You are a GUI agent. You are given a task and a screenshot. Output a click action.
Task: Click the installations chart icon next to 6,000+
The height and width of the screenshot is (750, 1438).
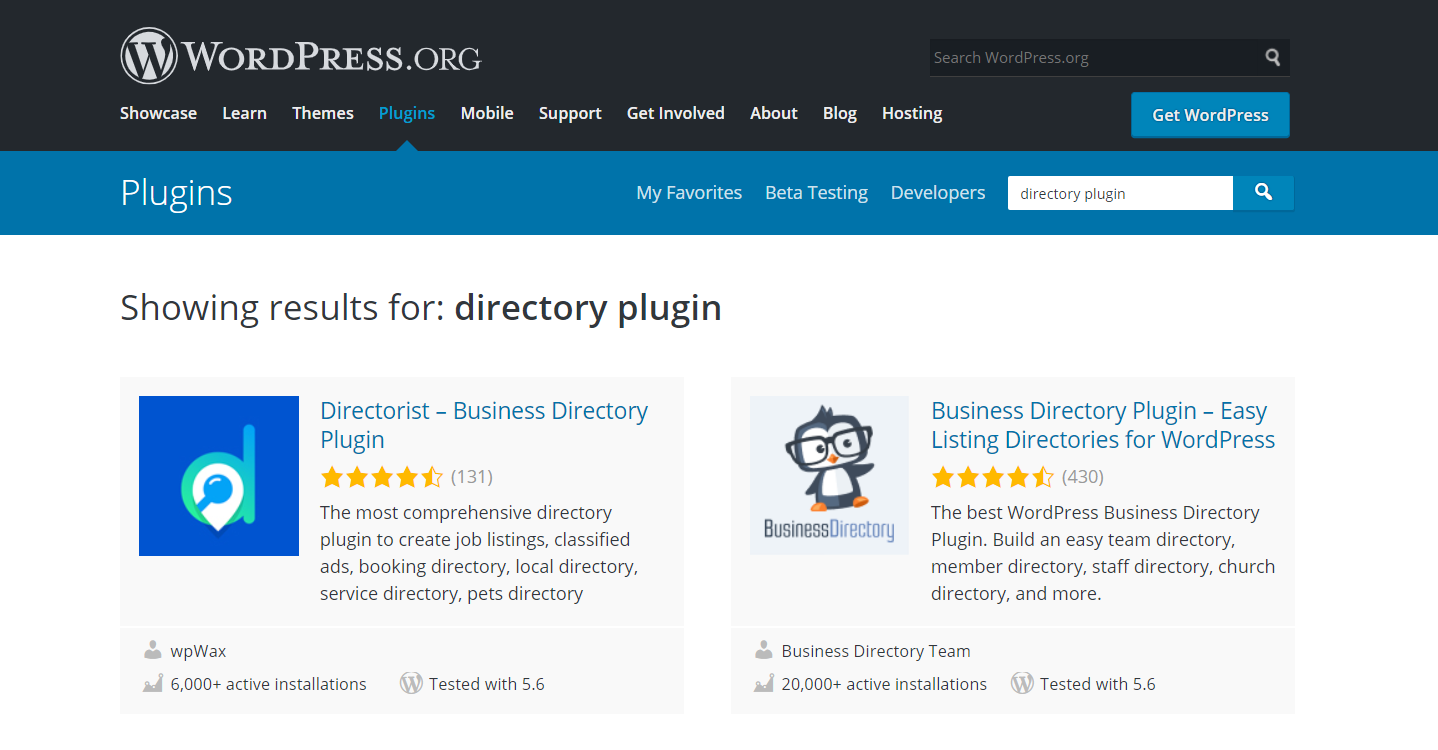tap(153, 684)
